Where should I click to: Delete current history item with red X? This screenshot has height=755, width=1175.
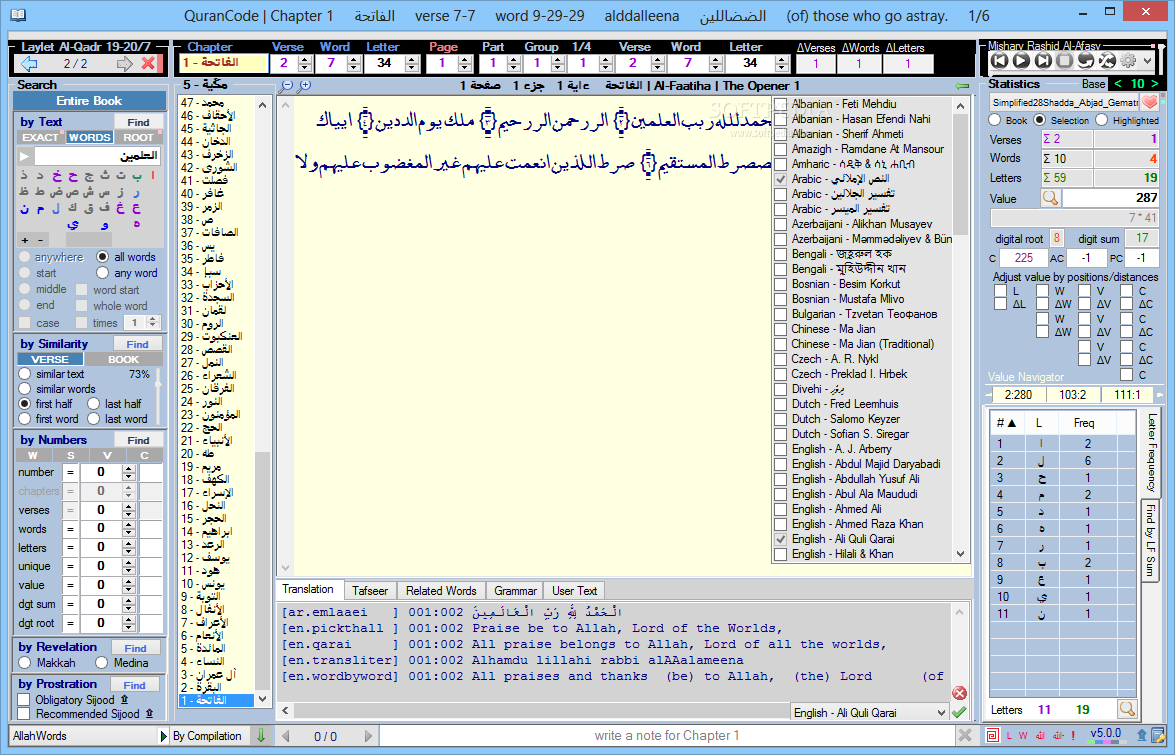148,64
